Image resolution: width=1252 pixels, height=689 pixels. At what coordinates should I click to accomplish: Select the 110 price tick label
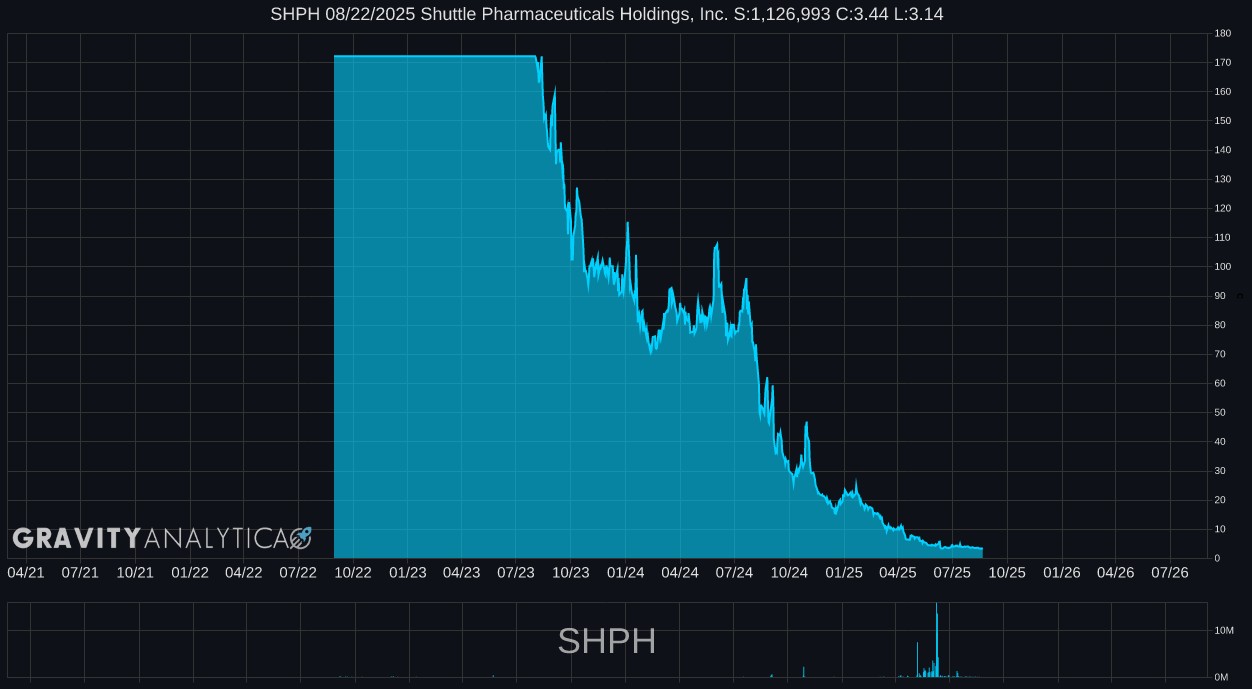point(1222,238)
